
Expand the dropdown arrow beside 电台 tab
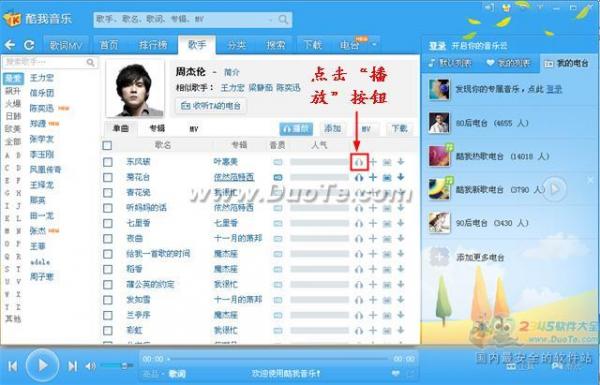point(374,45)
